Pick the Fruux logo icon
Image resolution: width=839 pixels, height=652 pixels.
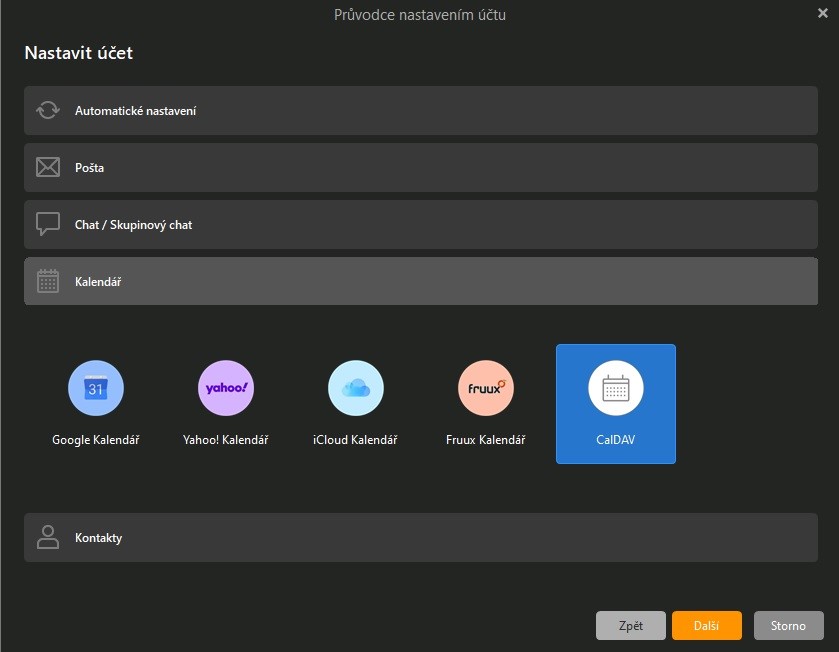[486, 388]
